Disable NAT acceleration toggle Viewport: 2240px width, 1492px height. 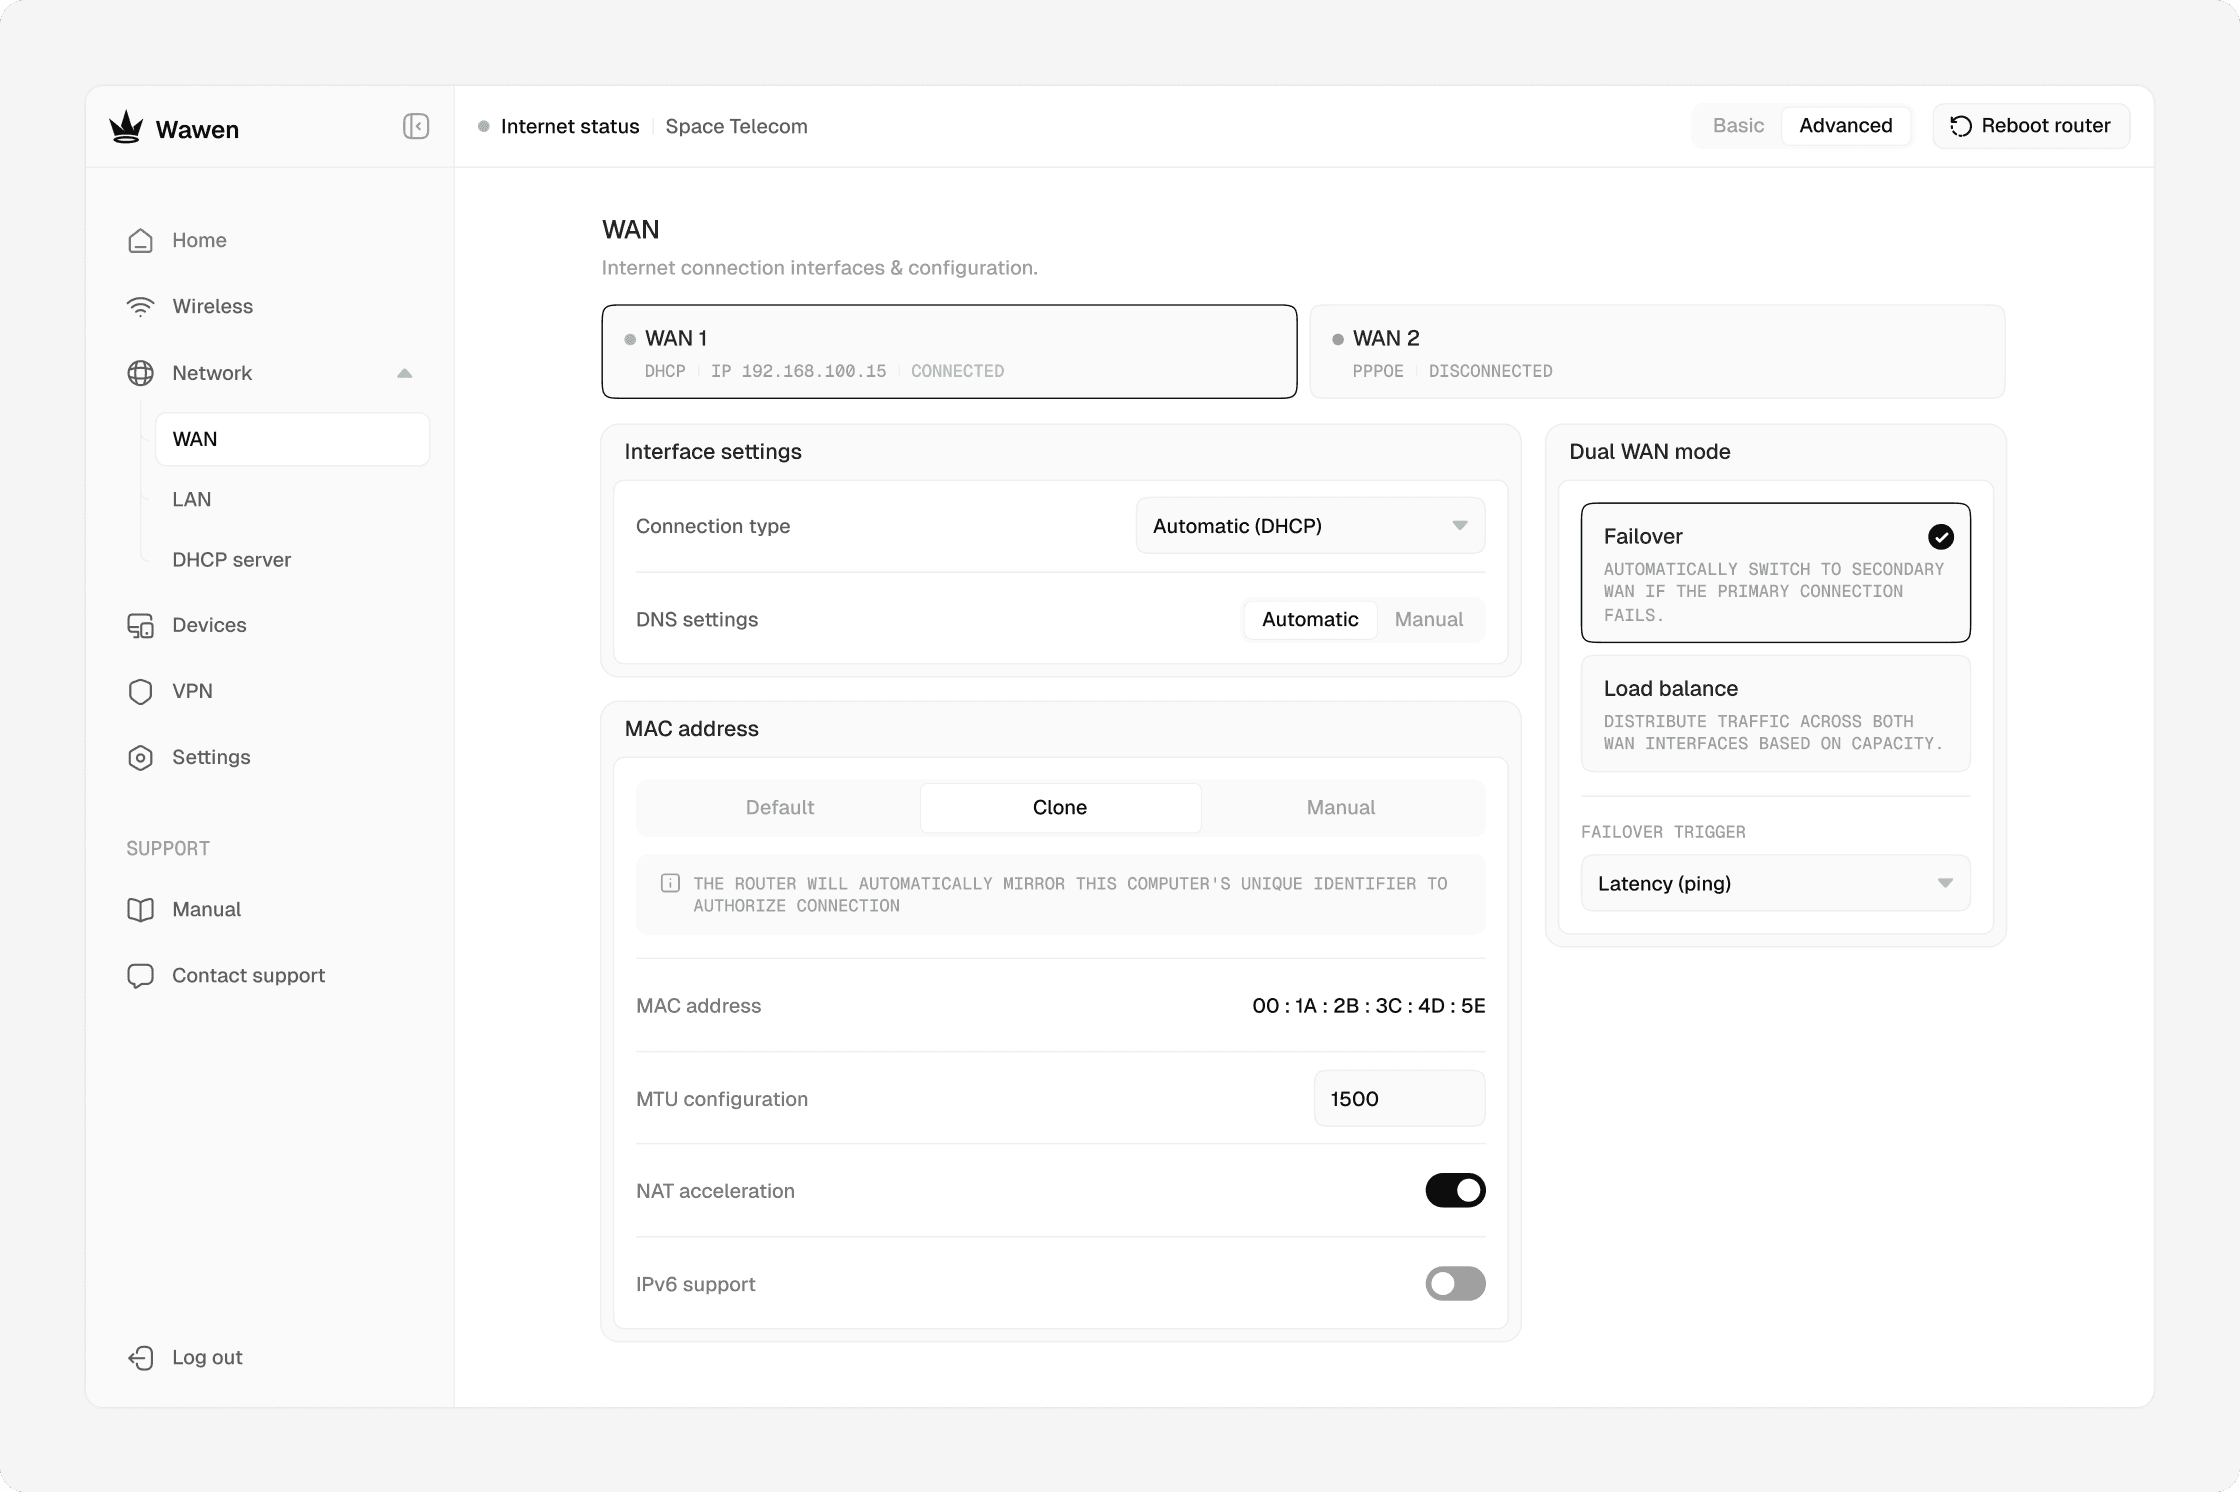click(x=1455, y=1191)
